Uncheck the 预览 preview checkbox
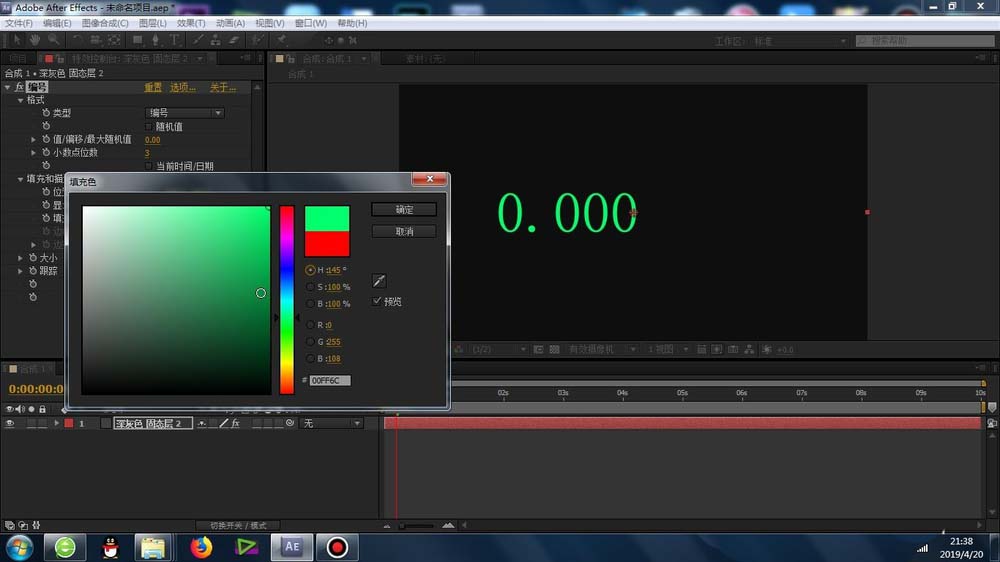The height and width of the screenshot is (562, 1000). click(377, 301)
